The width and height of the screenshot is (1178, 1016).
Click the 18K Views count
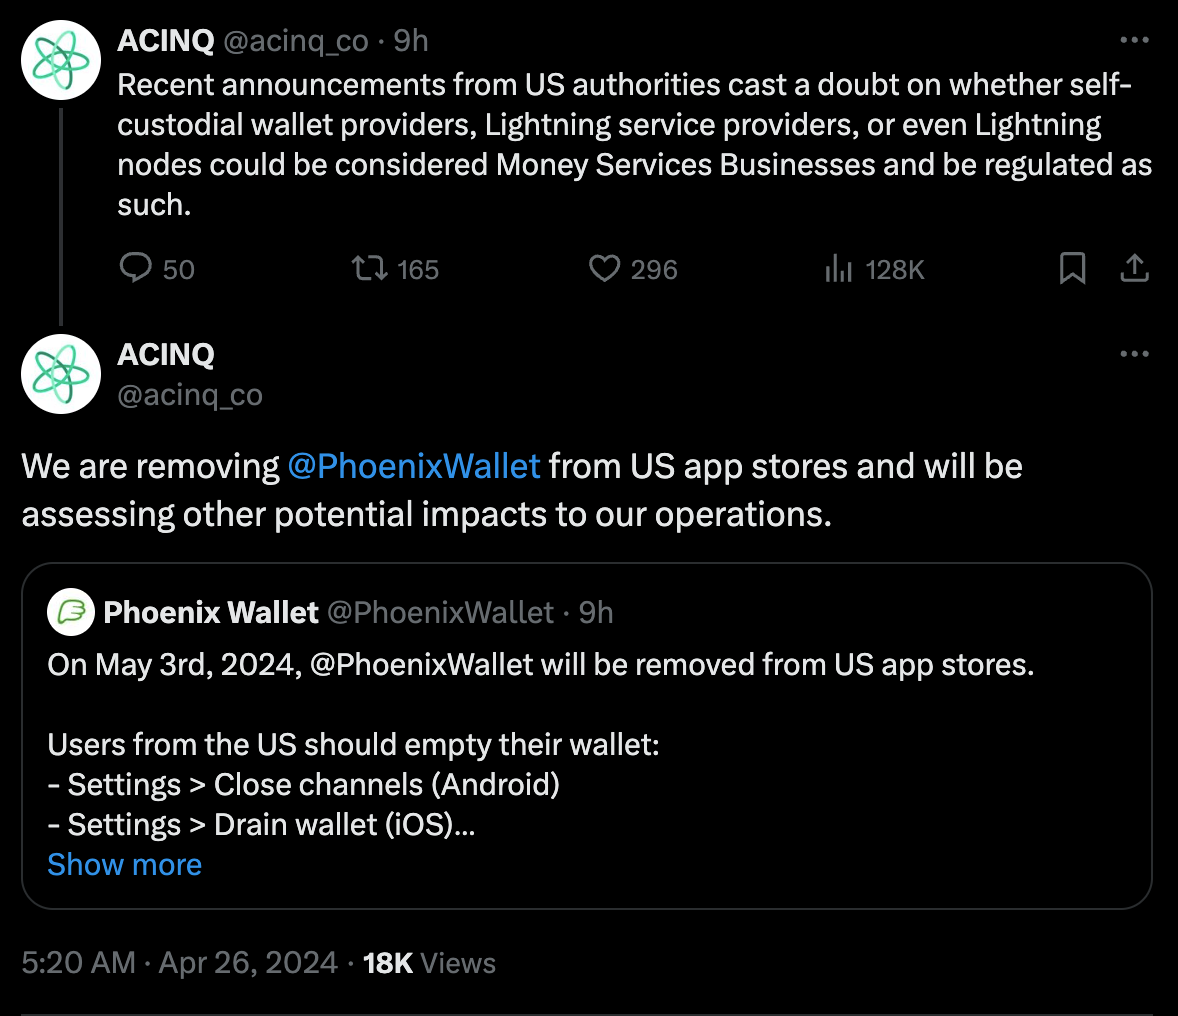(429, 963)
